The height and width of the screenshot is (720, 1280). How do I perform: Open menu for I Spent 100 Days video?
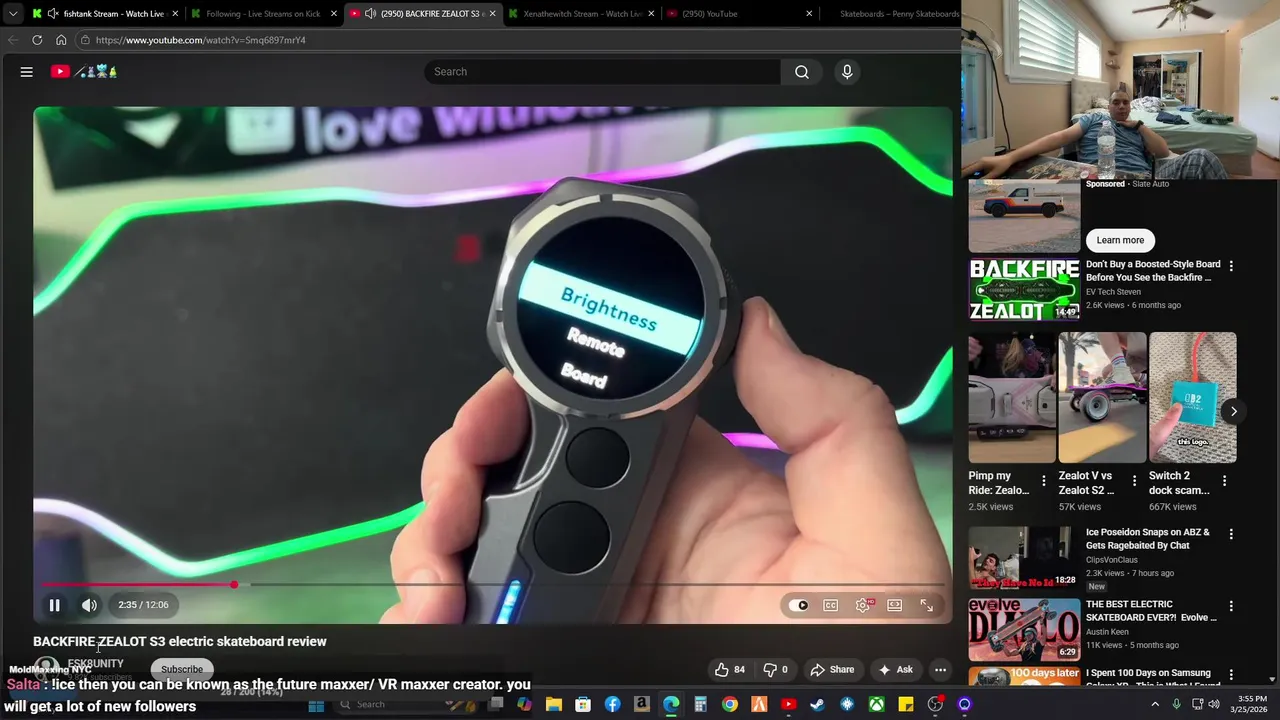pyautogui.click(x=1231, y=675)
